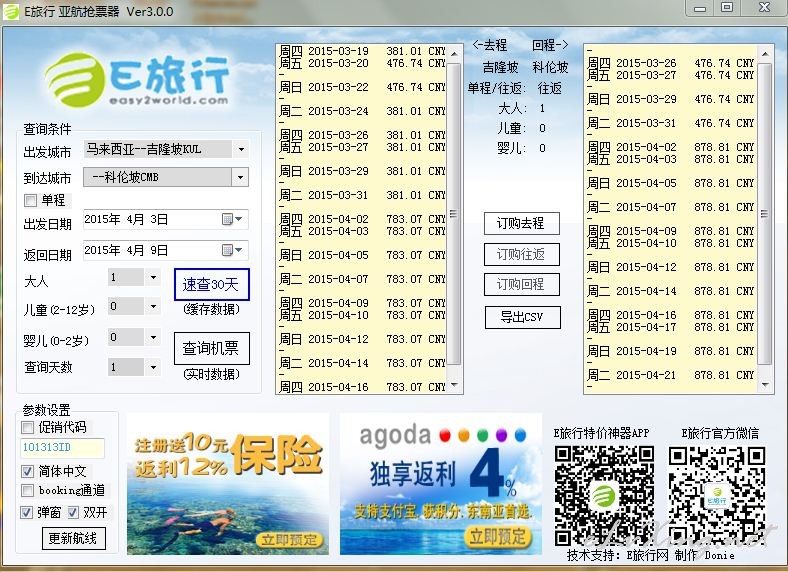The image size is (788, 572).
Task: Open the 婴儿 (0-2岁) count dropdown
Action: (x=153, y=337)
